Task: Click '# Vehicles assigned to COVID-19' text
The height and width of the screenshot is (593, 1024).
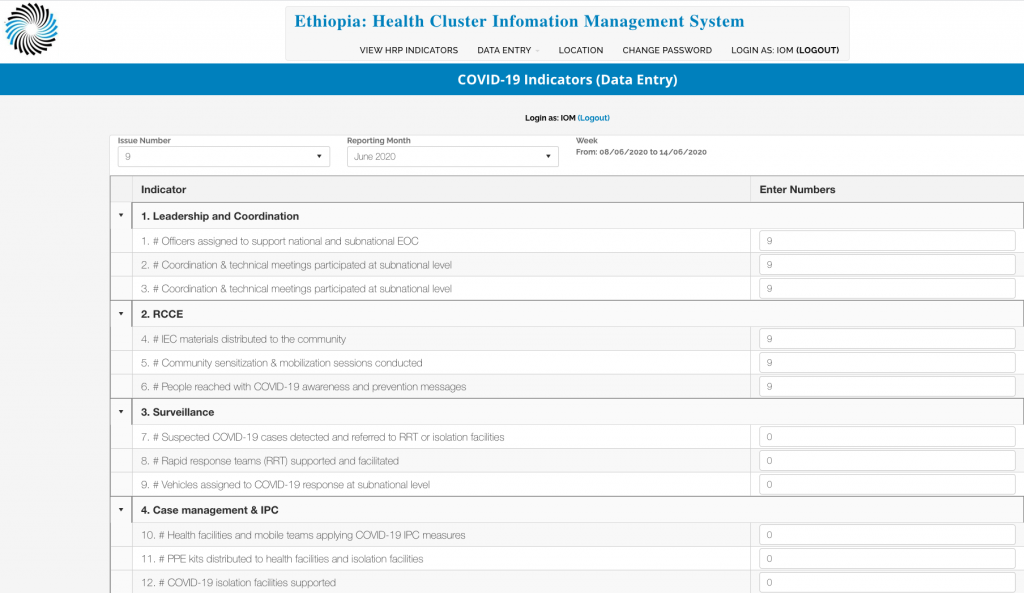Action: [285, 485]
